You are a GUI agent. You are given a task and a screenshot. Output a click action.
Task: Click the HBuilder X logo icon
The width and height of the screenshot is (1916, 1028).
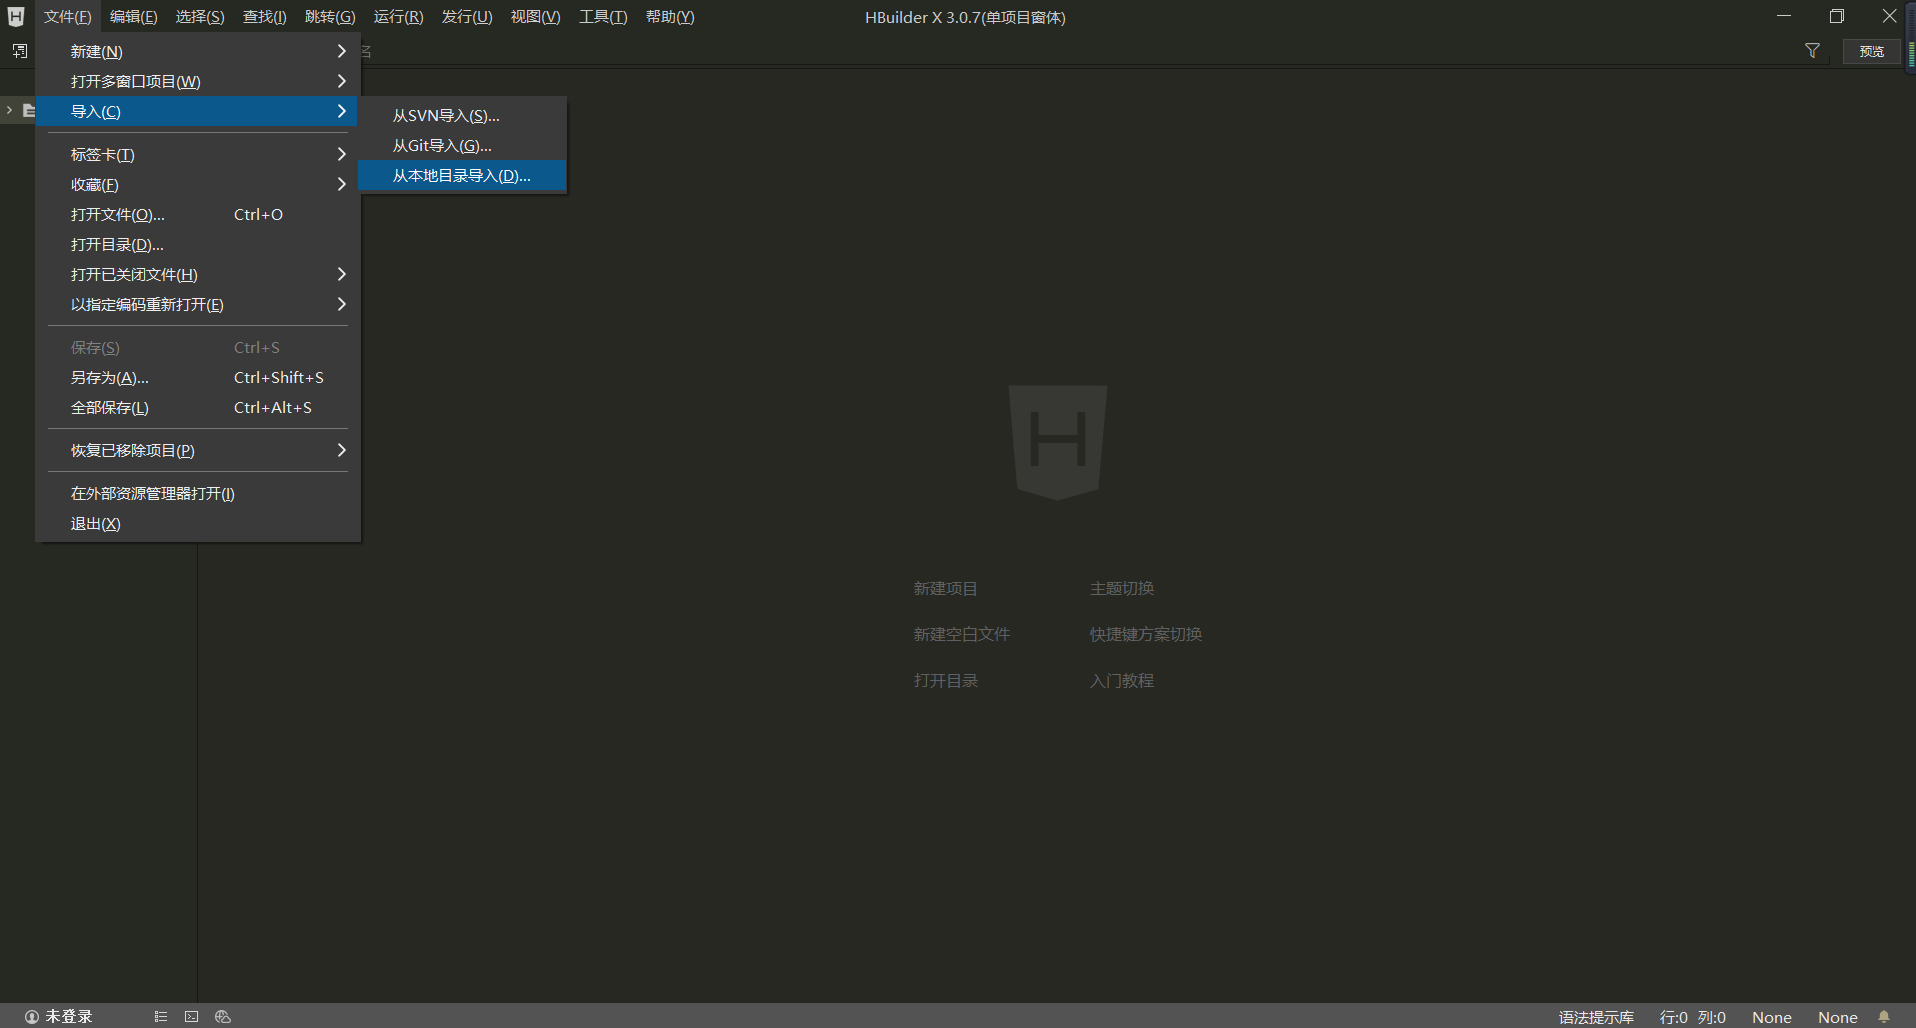[16, 17]
